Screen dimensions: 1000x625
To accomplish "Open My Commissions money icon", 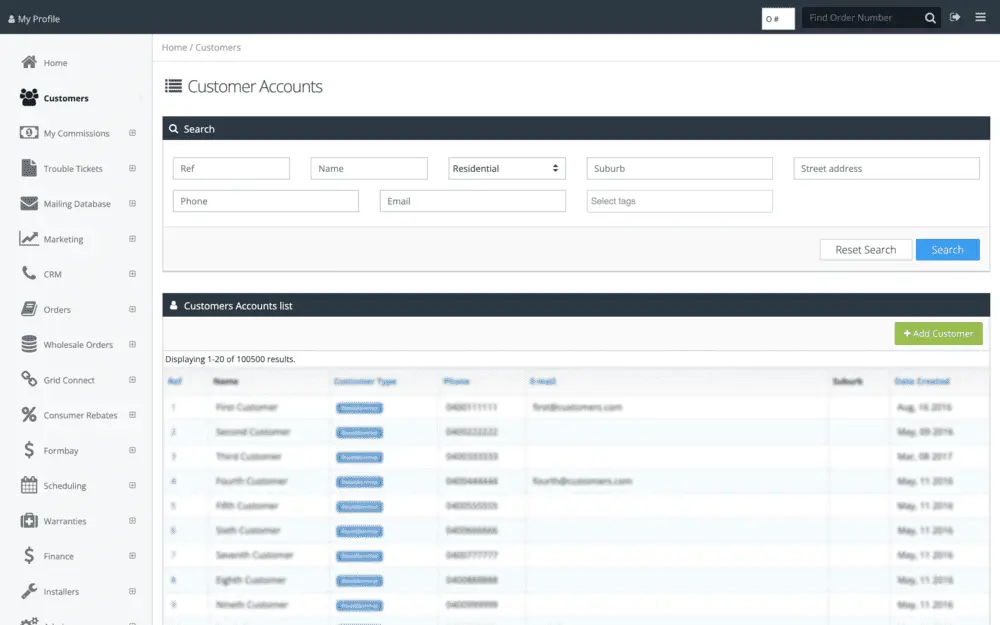I will point(29,133).
